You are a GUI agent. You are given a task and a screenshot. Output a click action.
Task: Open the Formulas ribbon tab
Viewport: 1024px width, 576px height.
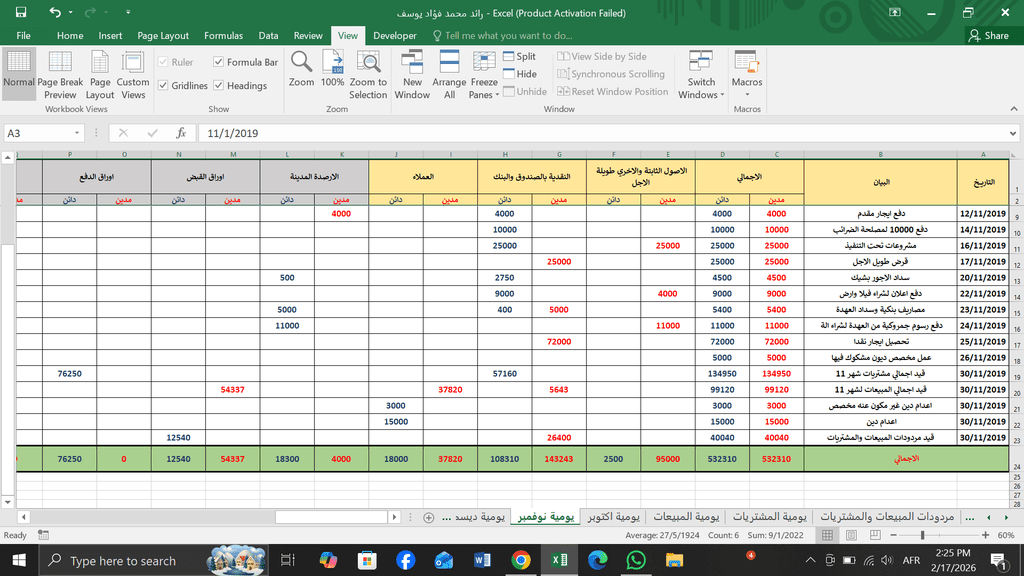223,35
